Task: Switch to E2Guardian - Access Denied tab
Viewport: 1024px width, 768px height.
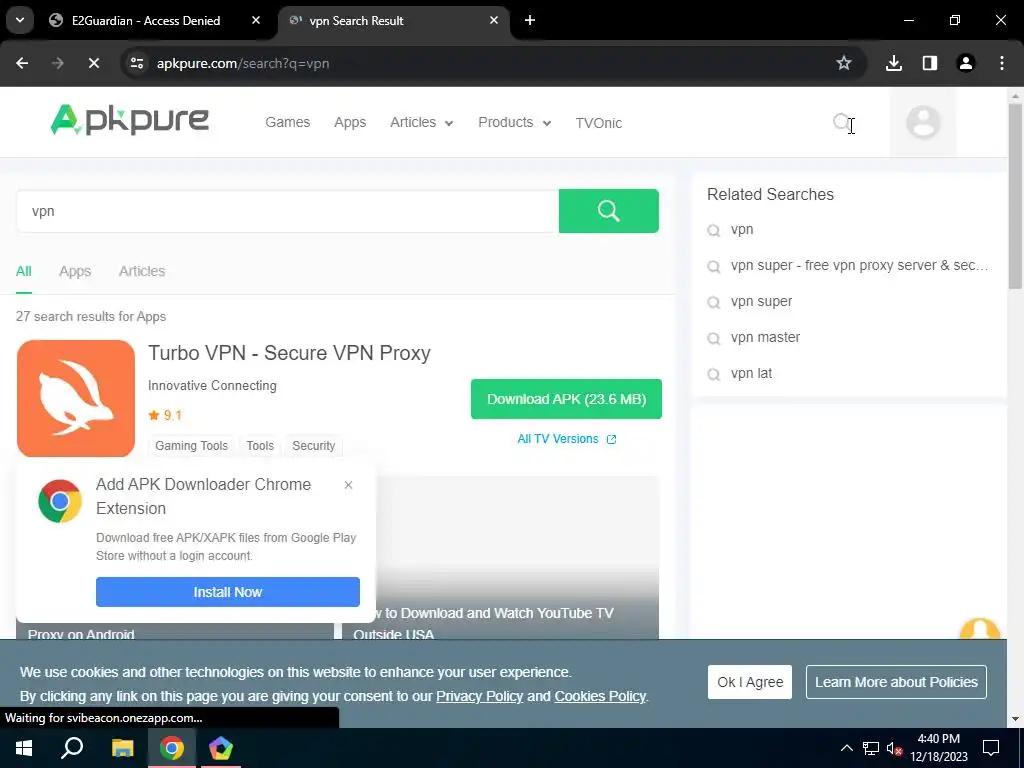Action: pos(146,21)
